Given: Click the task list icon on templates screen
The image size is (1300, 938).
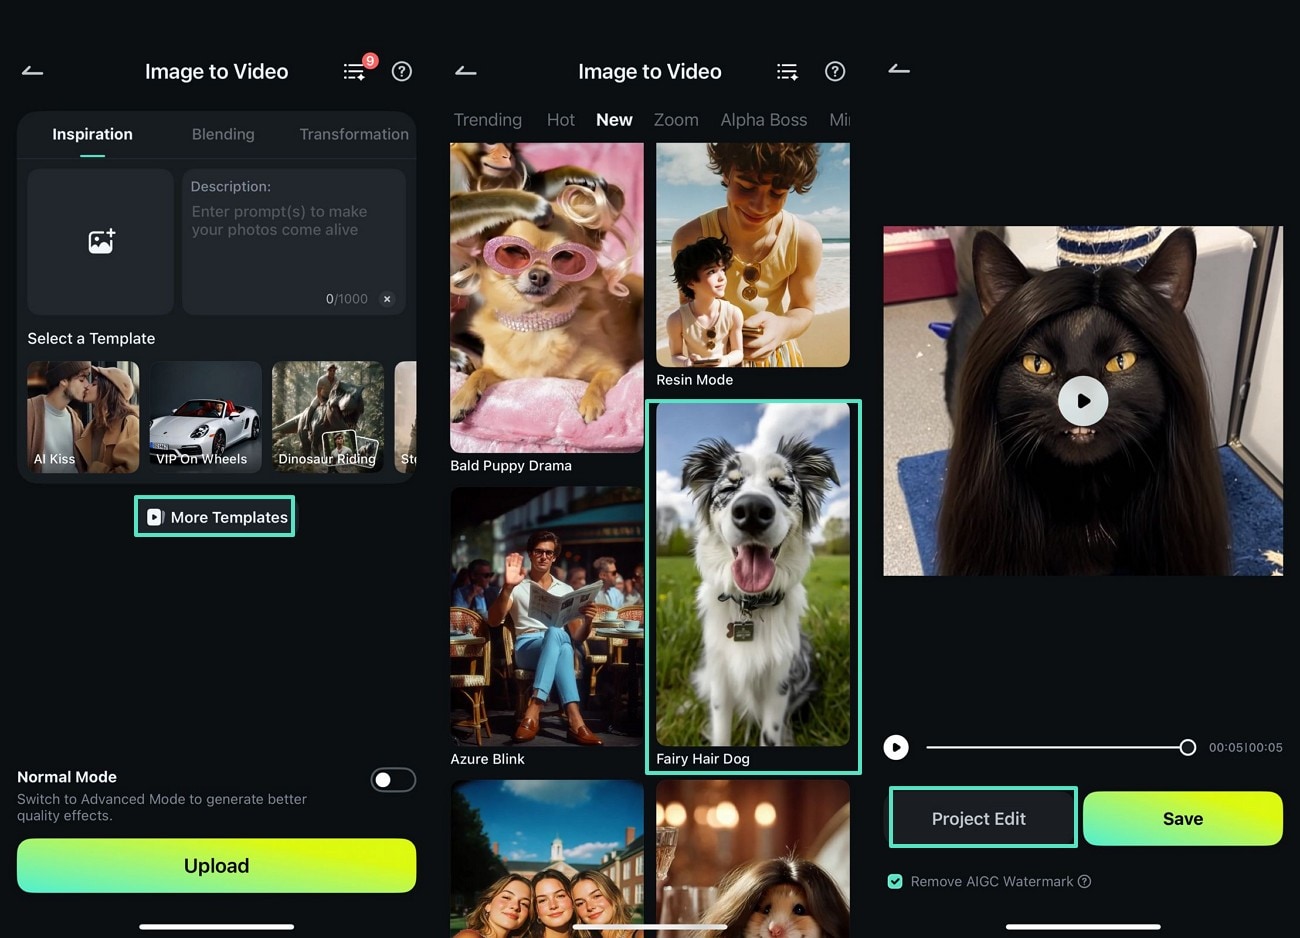Looking at the screenshot, I should (x=787, y=71).
